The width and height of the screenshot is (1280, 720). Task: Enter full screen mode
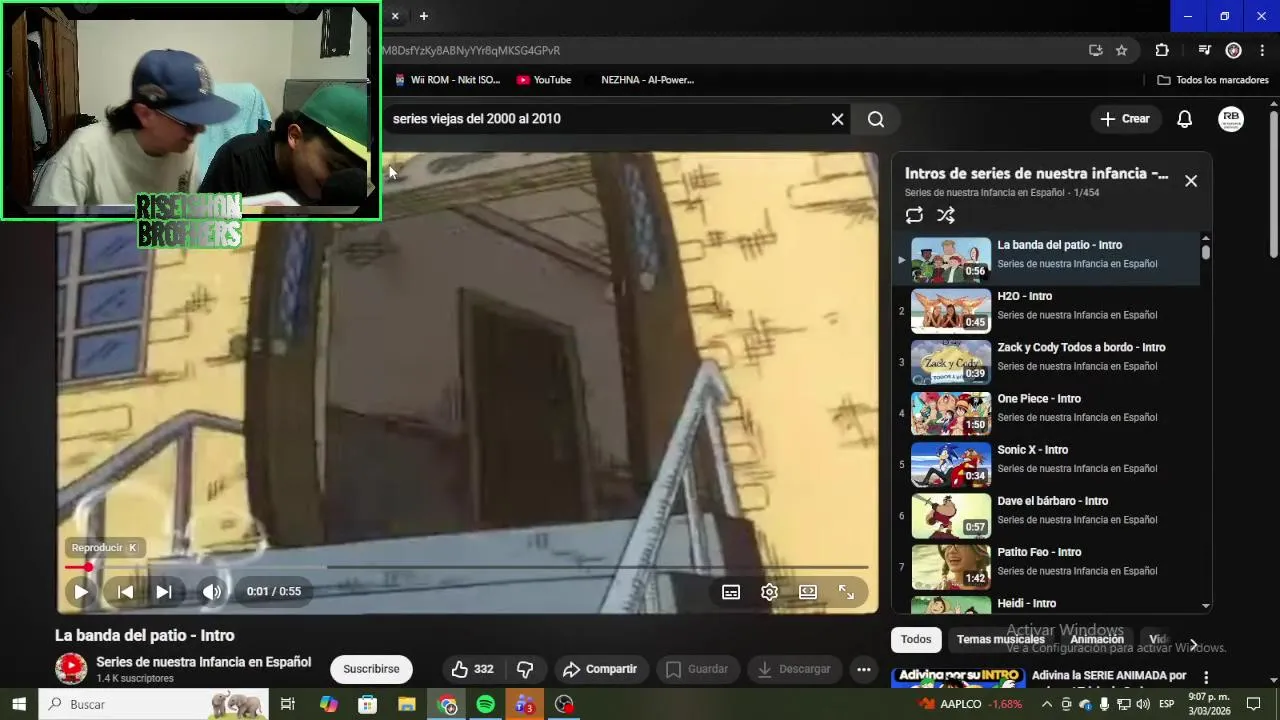(x=846, y=592)
